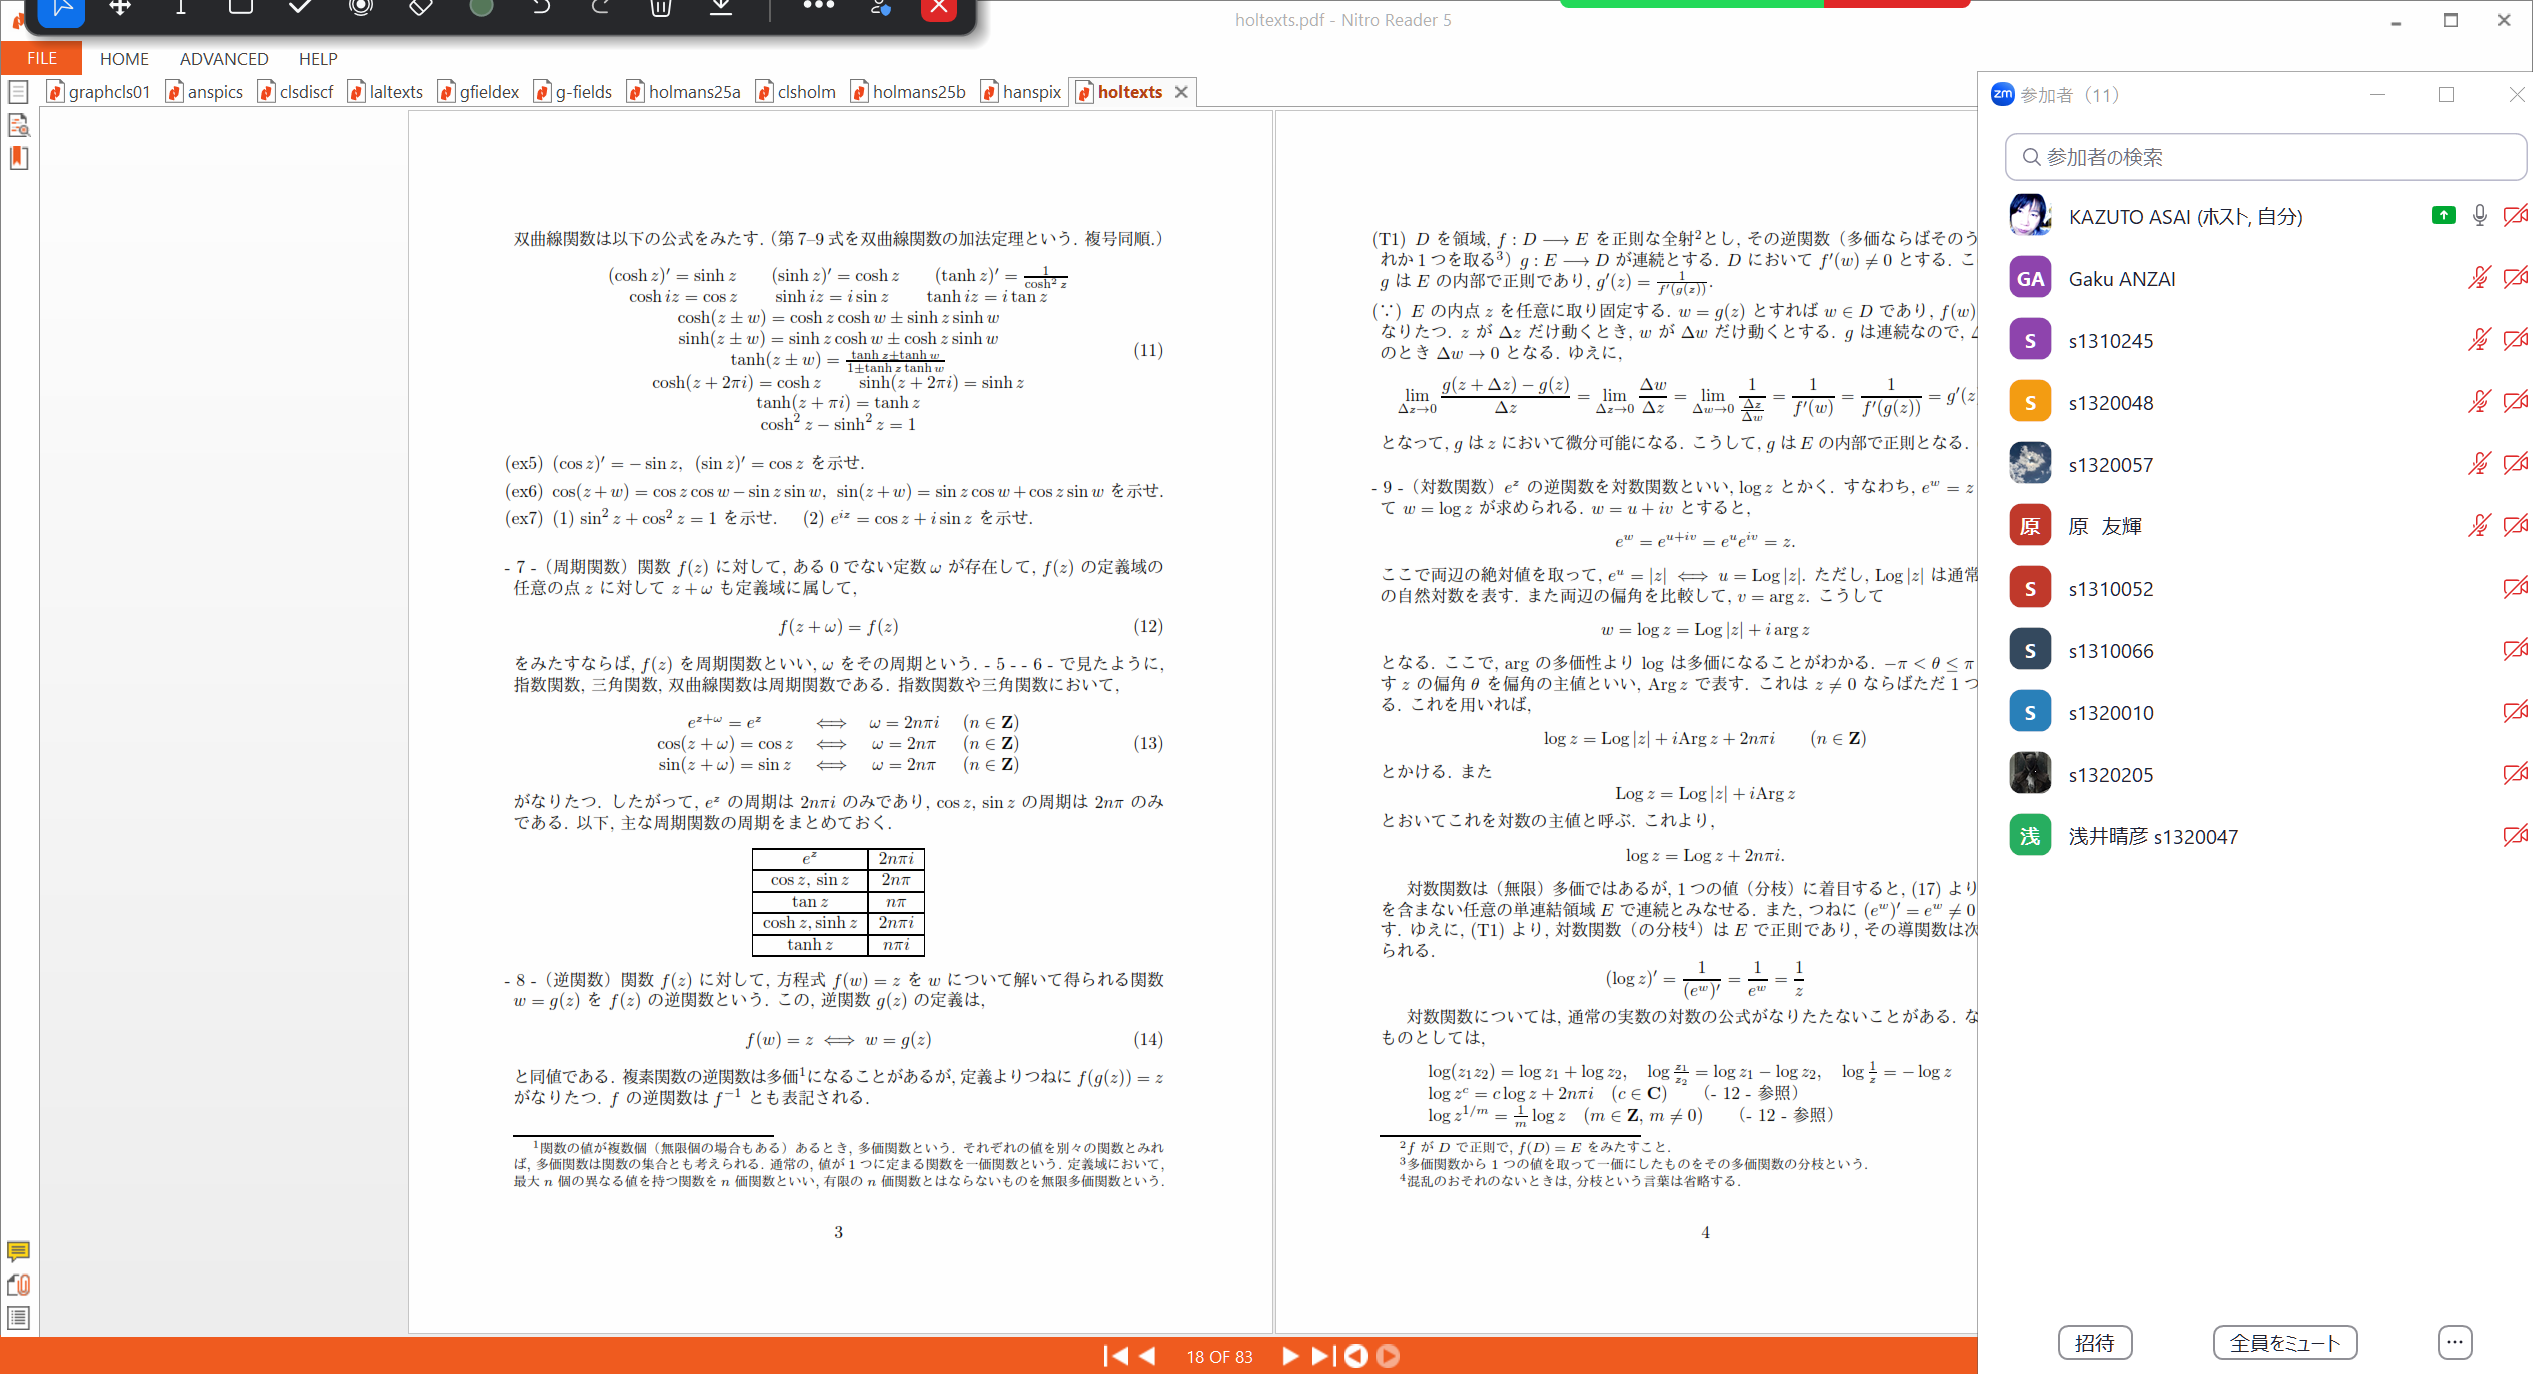Open the comments panel in left sidebar
Viewport: 2533px width, 1374px height.
tap(18, 1251)
